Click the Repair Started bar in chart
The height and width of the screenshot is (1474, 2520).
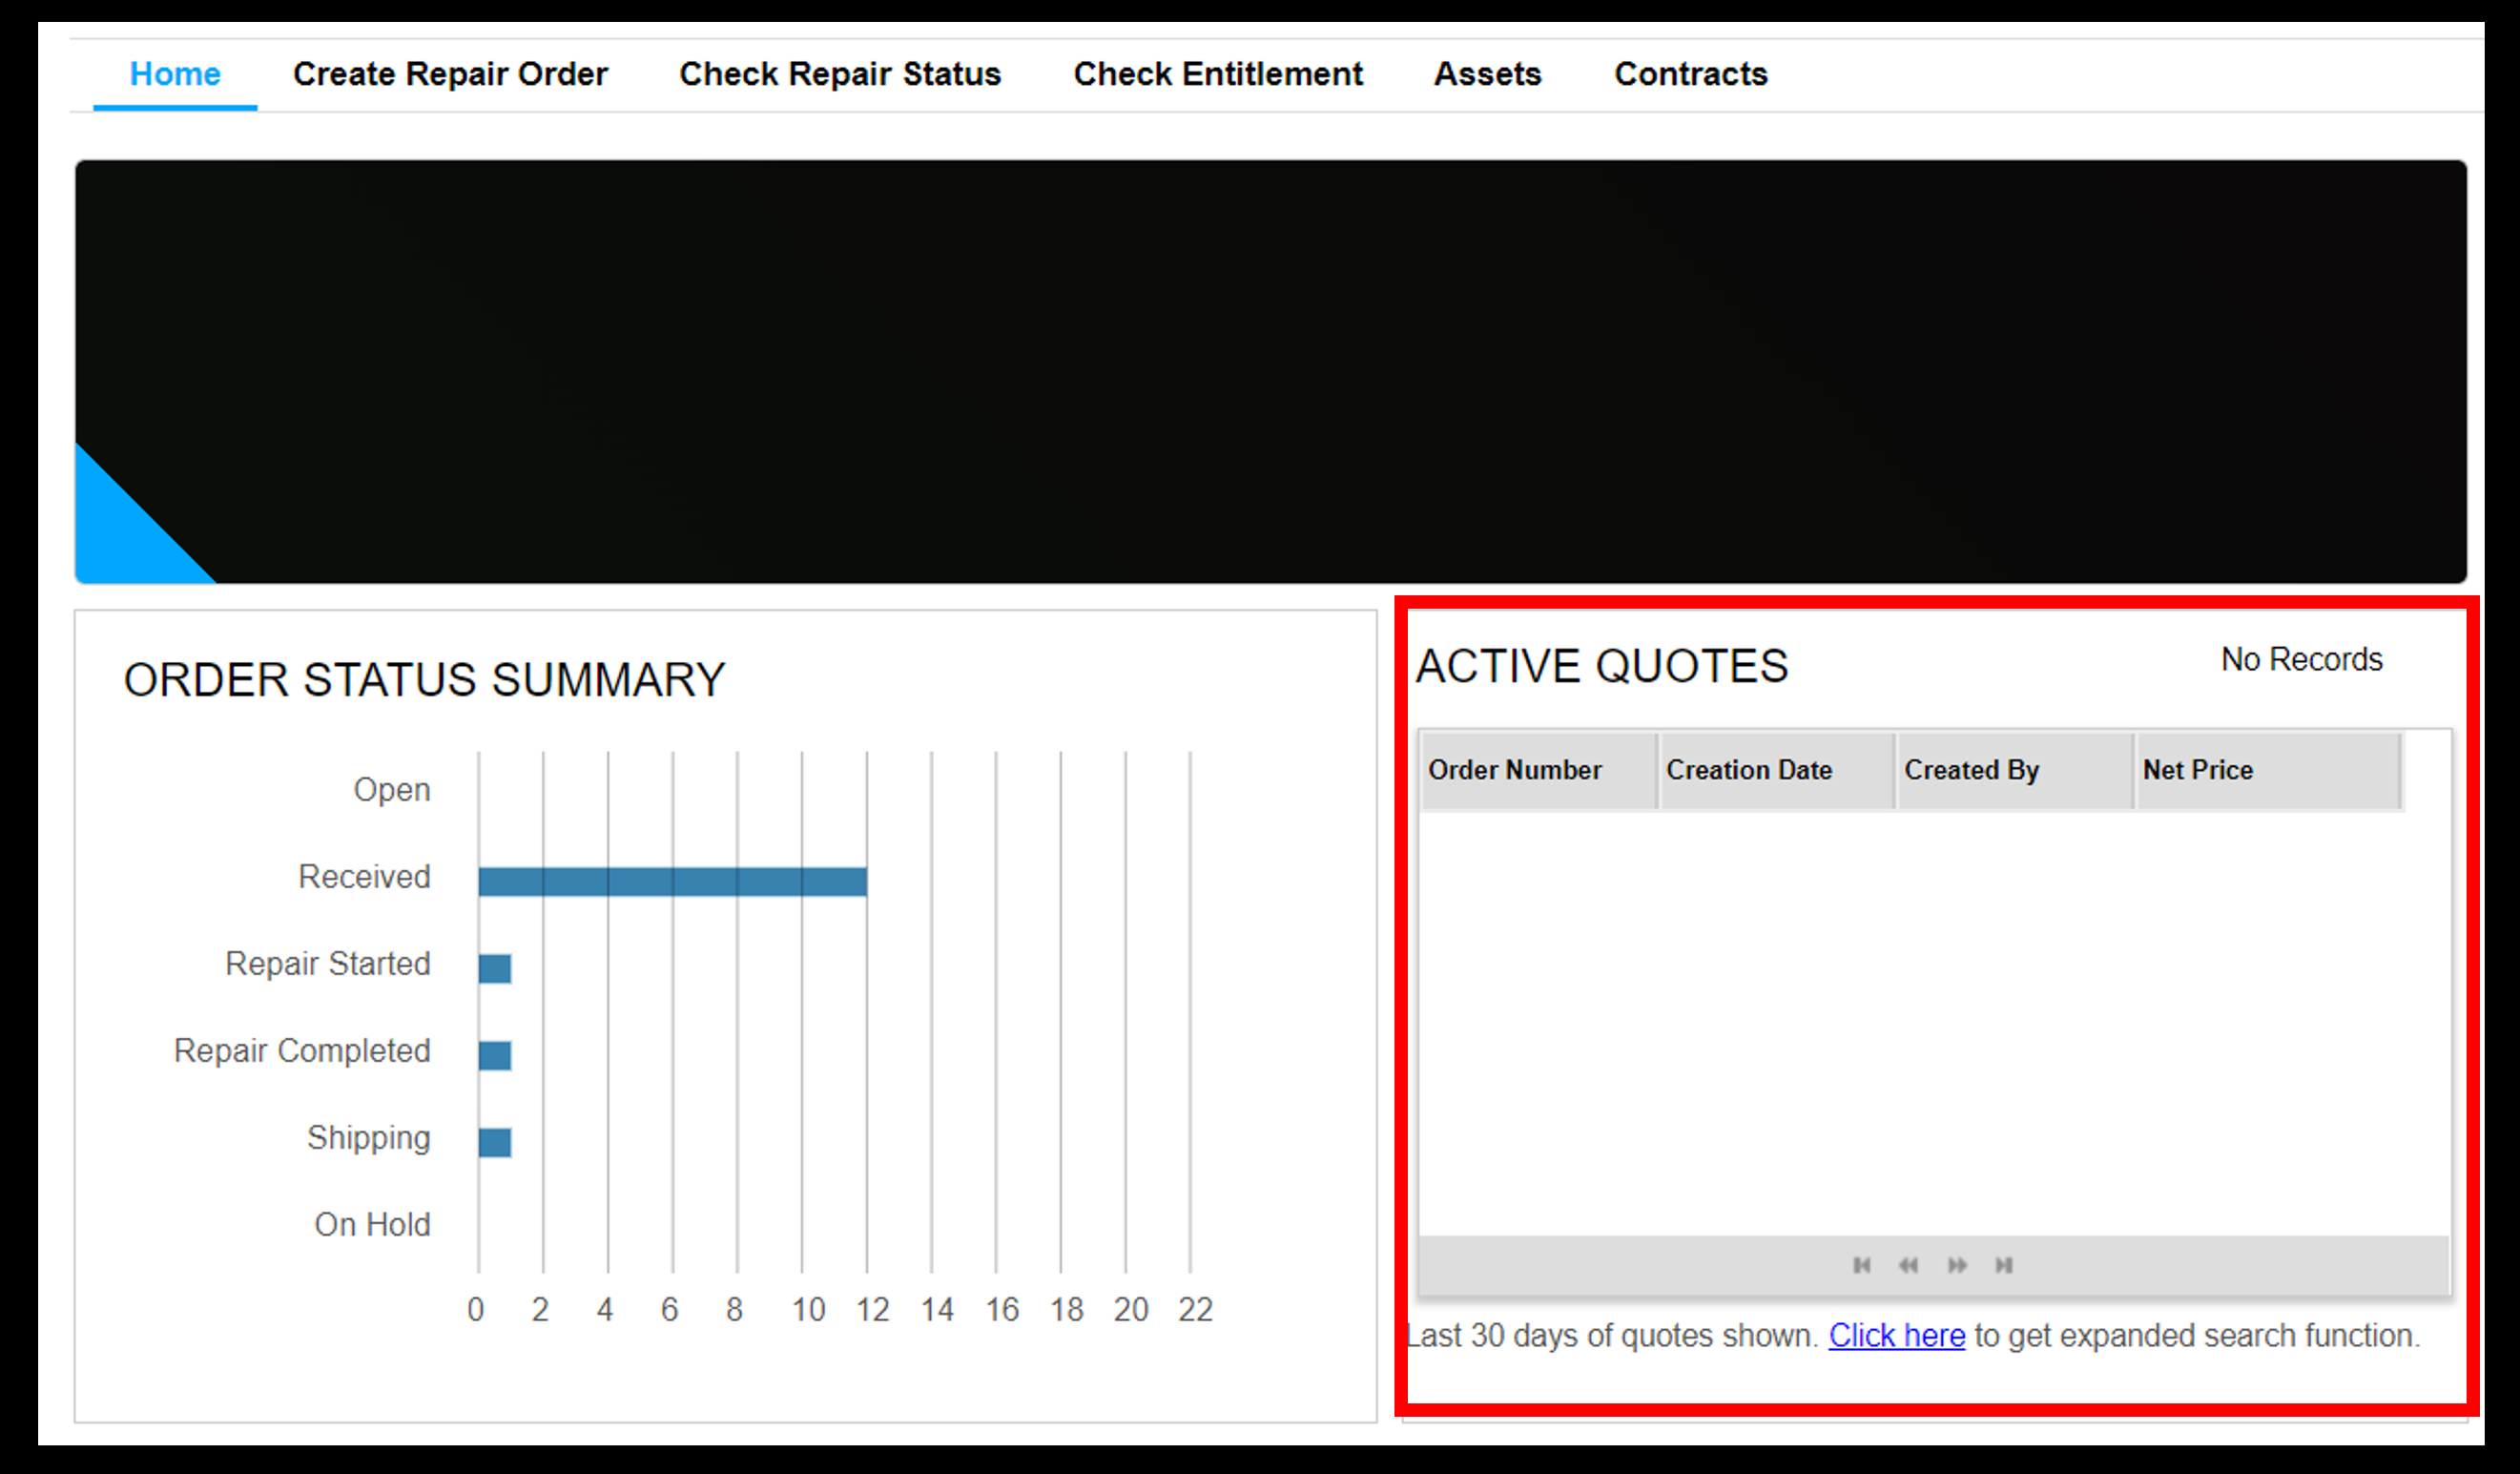(495, 969)
